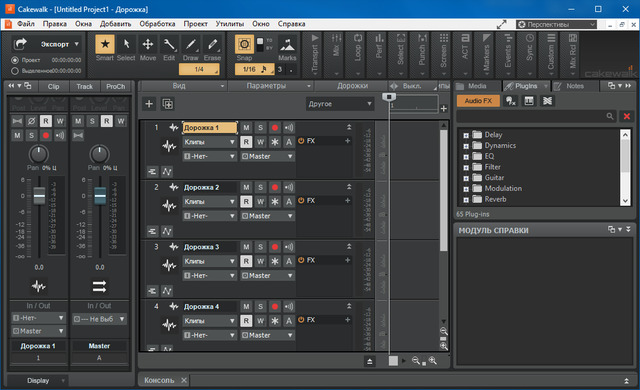640x390 pixels.
Task: Select the Выделенное radio button
Action: 15,71
